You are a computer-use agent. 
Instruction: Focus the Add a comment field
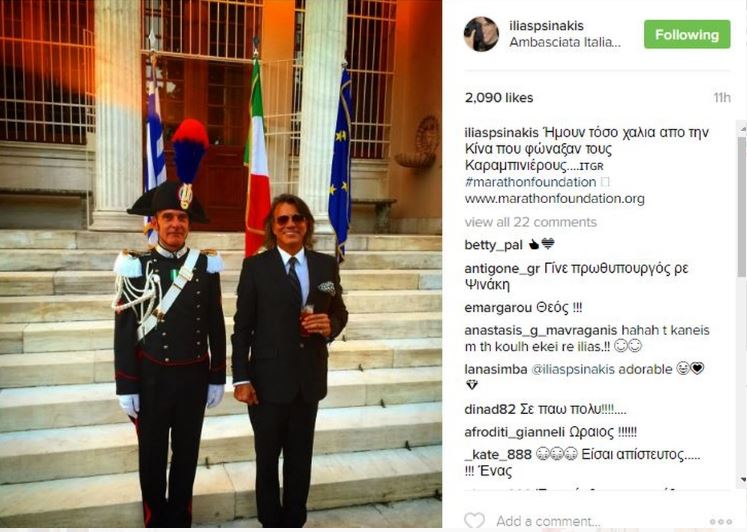click(x=548, y=521)
